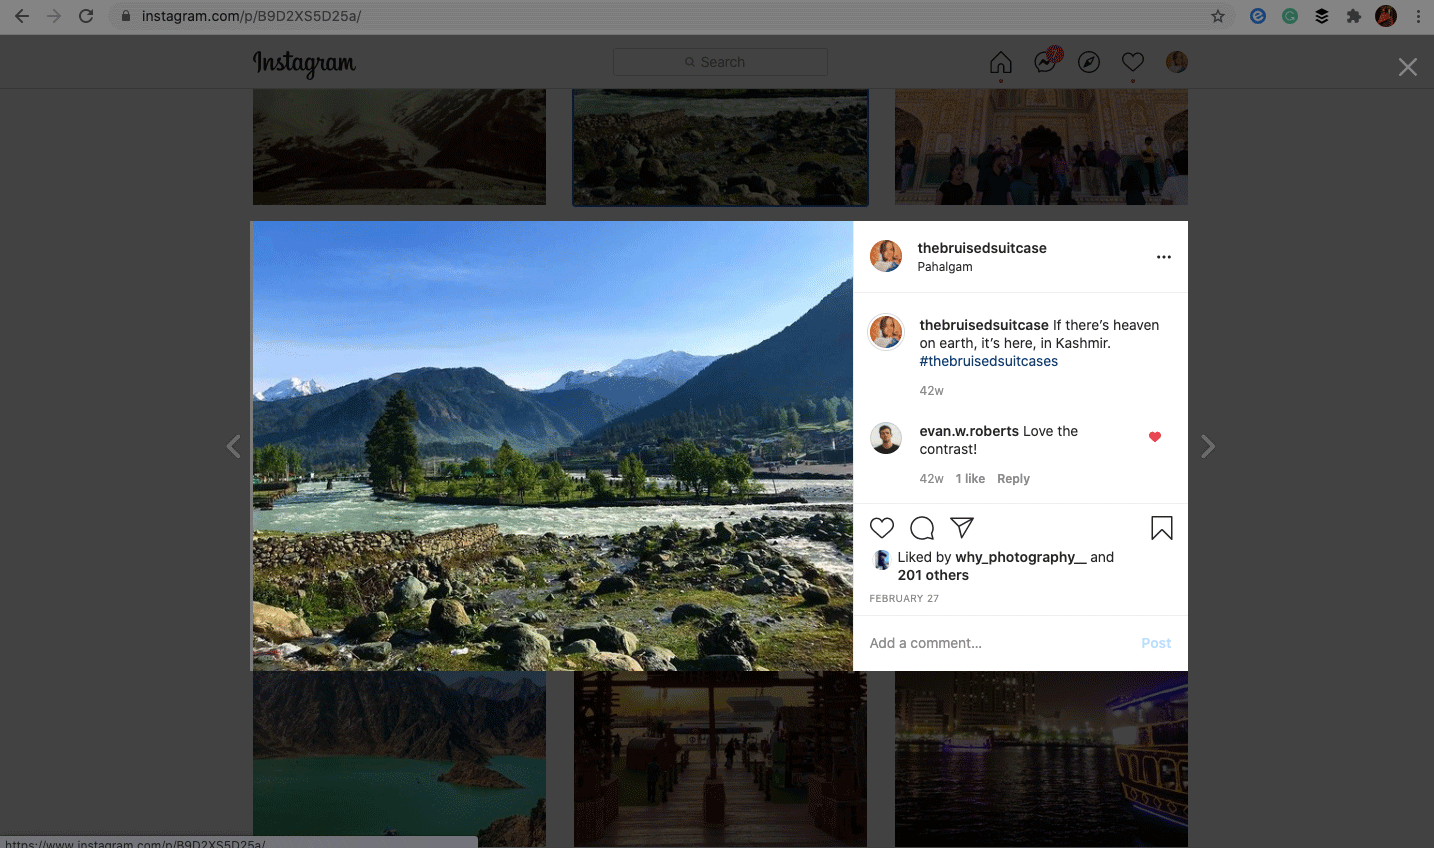Open the Extensions puzzle icon
This screenshot has height=848, width=1434.
1354,16
